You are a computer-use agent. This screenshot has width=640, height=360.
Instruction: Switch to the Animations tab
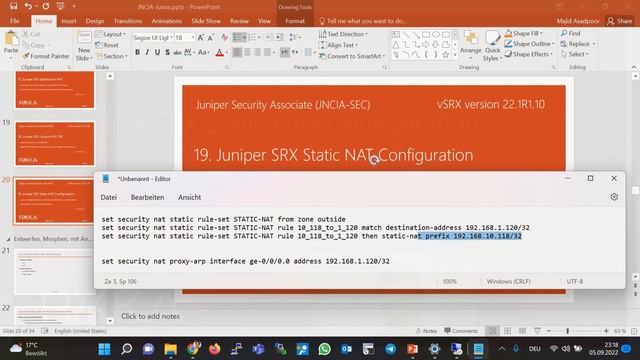tap(167, 21)
